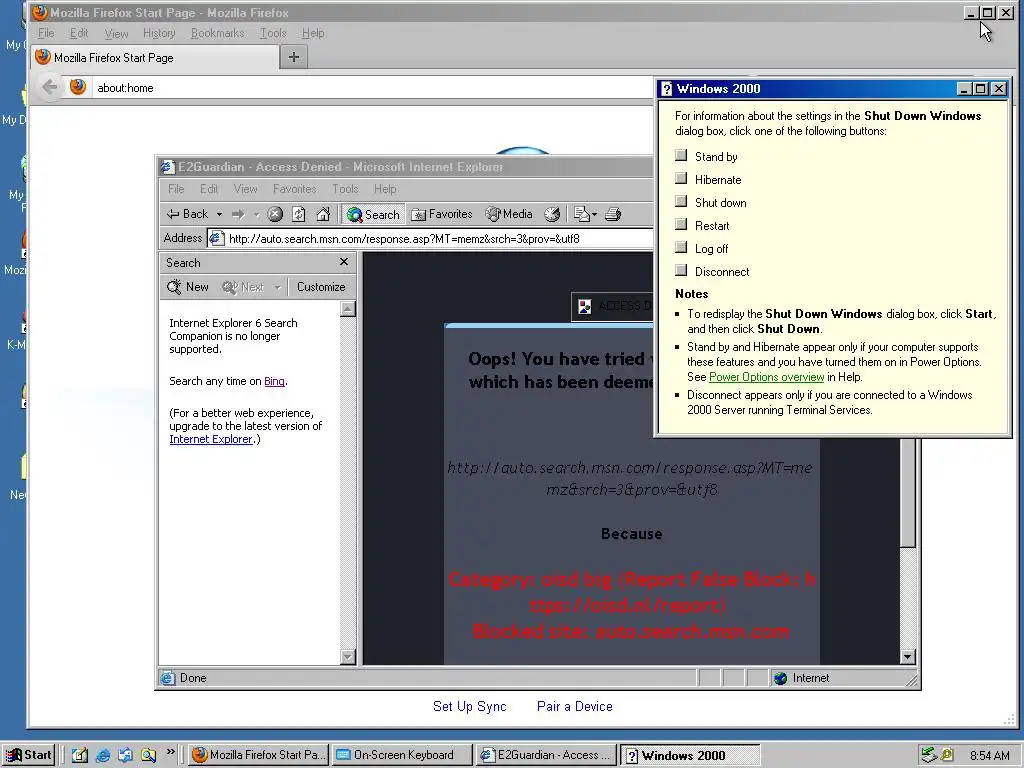Follow the Internet Explorer upgrade link

[x=210, y=439]
